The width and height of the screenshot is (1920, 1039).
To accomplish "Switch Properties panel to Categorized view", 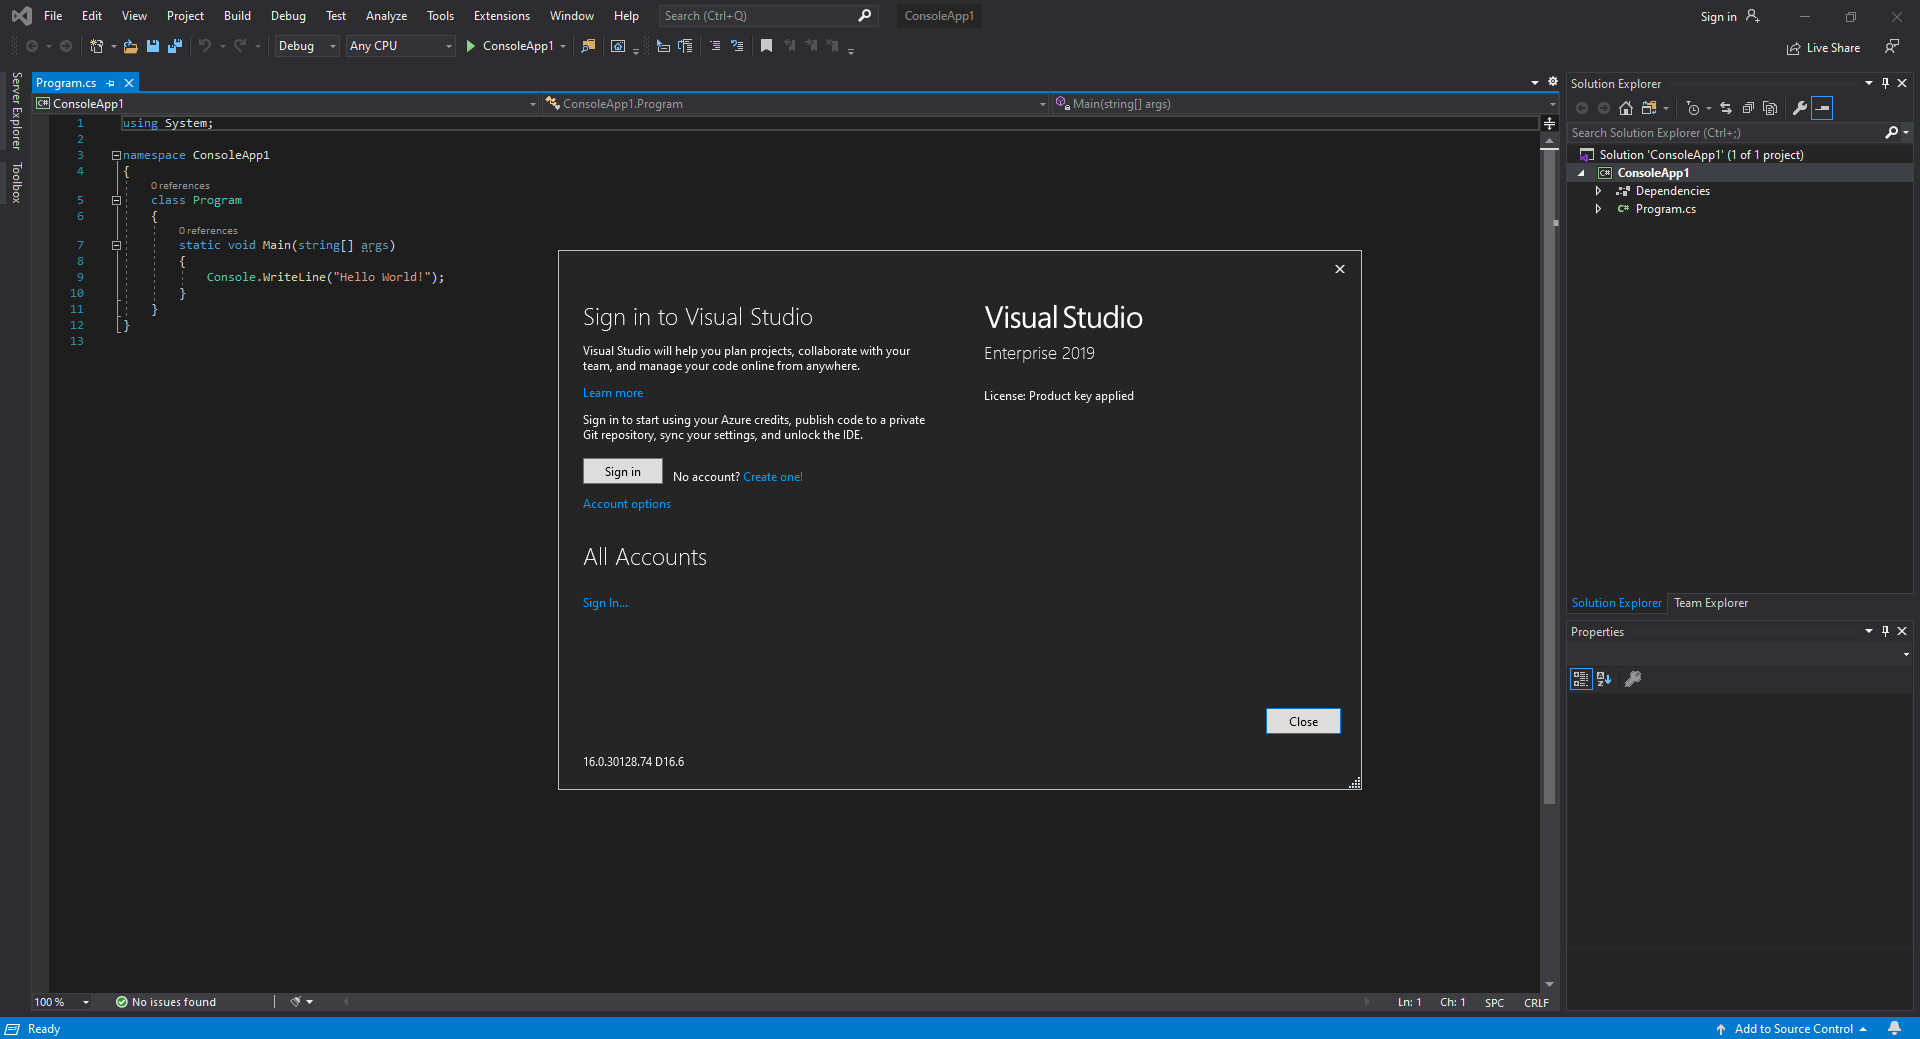I will (1580, 679).
